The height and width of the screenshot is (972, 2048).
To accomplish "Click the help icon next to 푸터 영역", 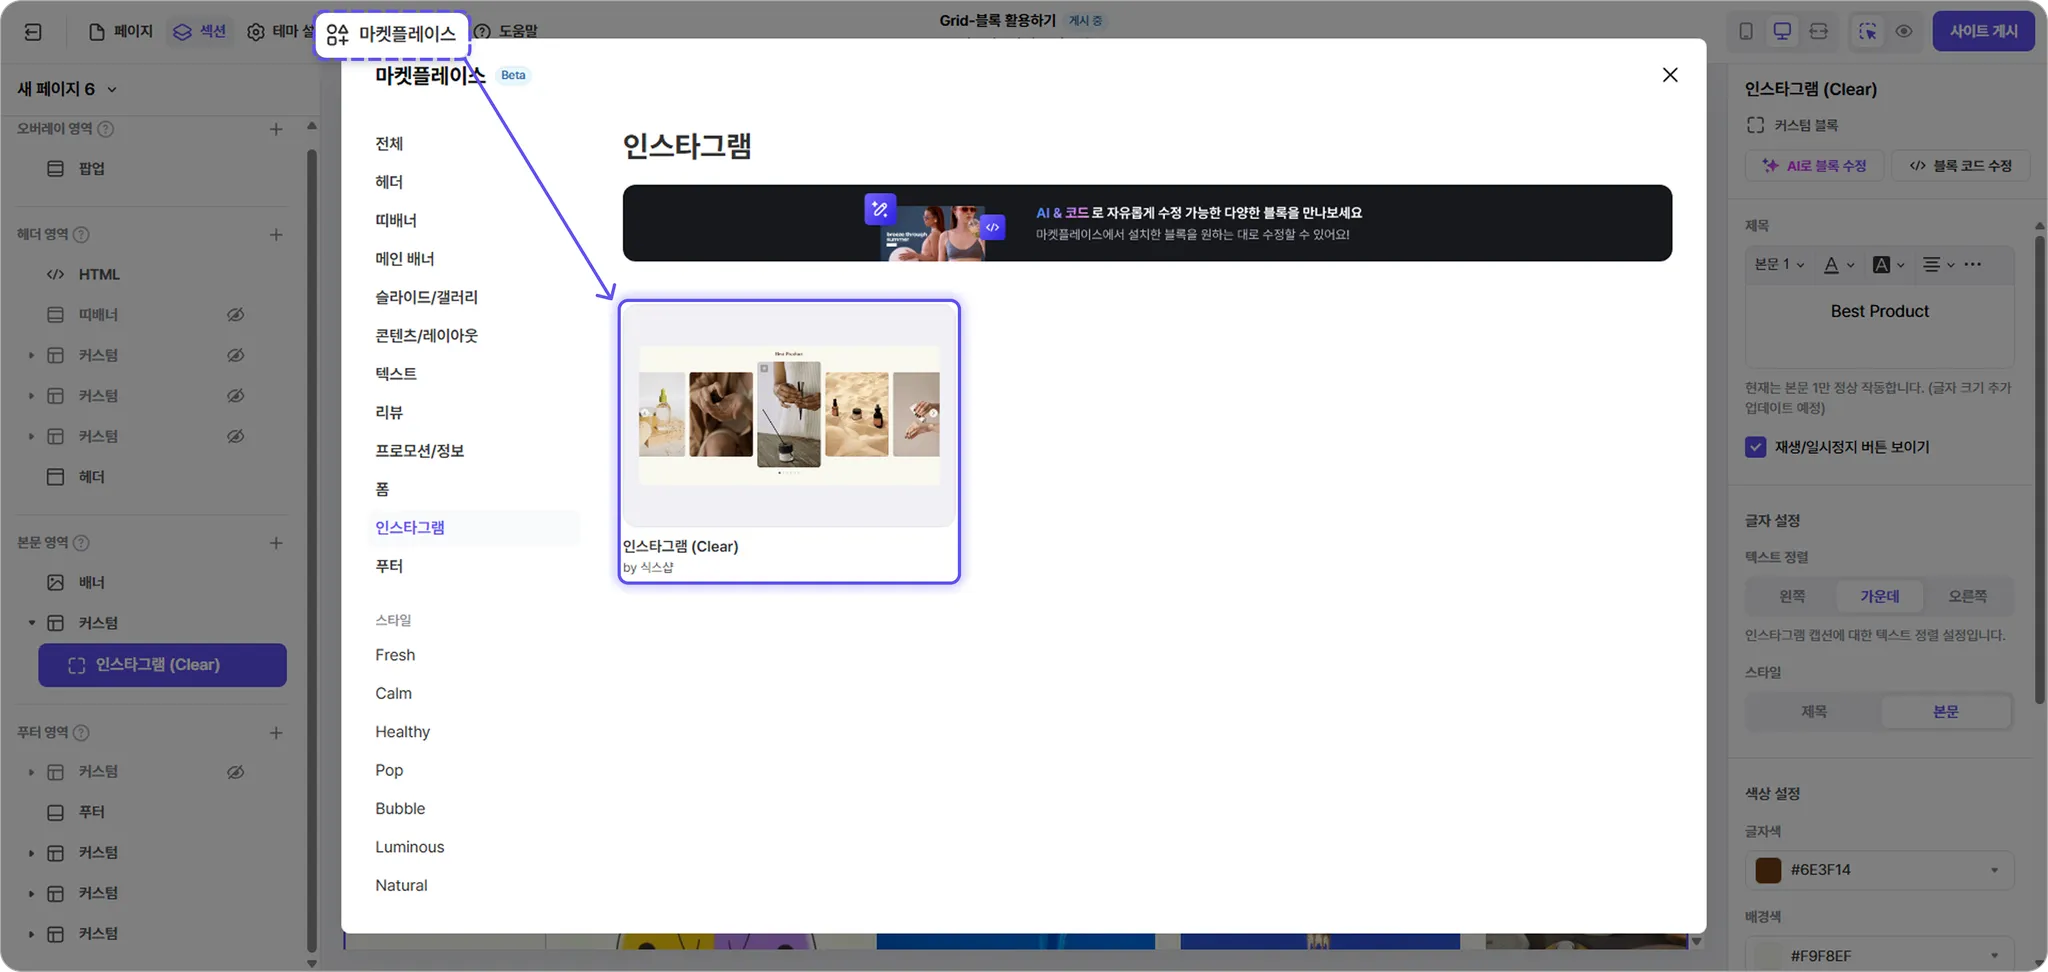I will pos(82,733).
